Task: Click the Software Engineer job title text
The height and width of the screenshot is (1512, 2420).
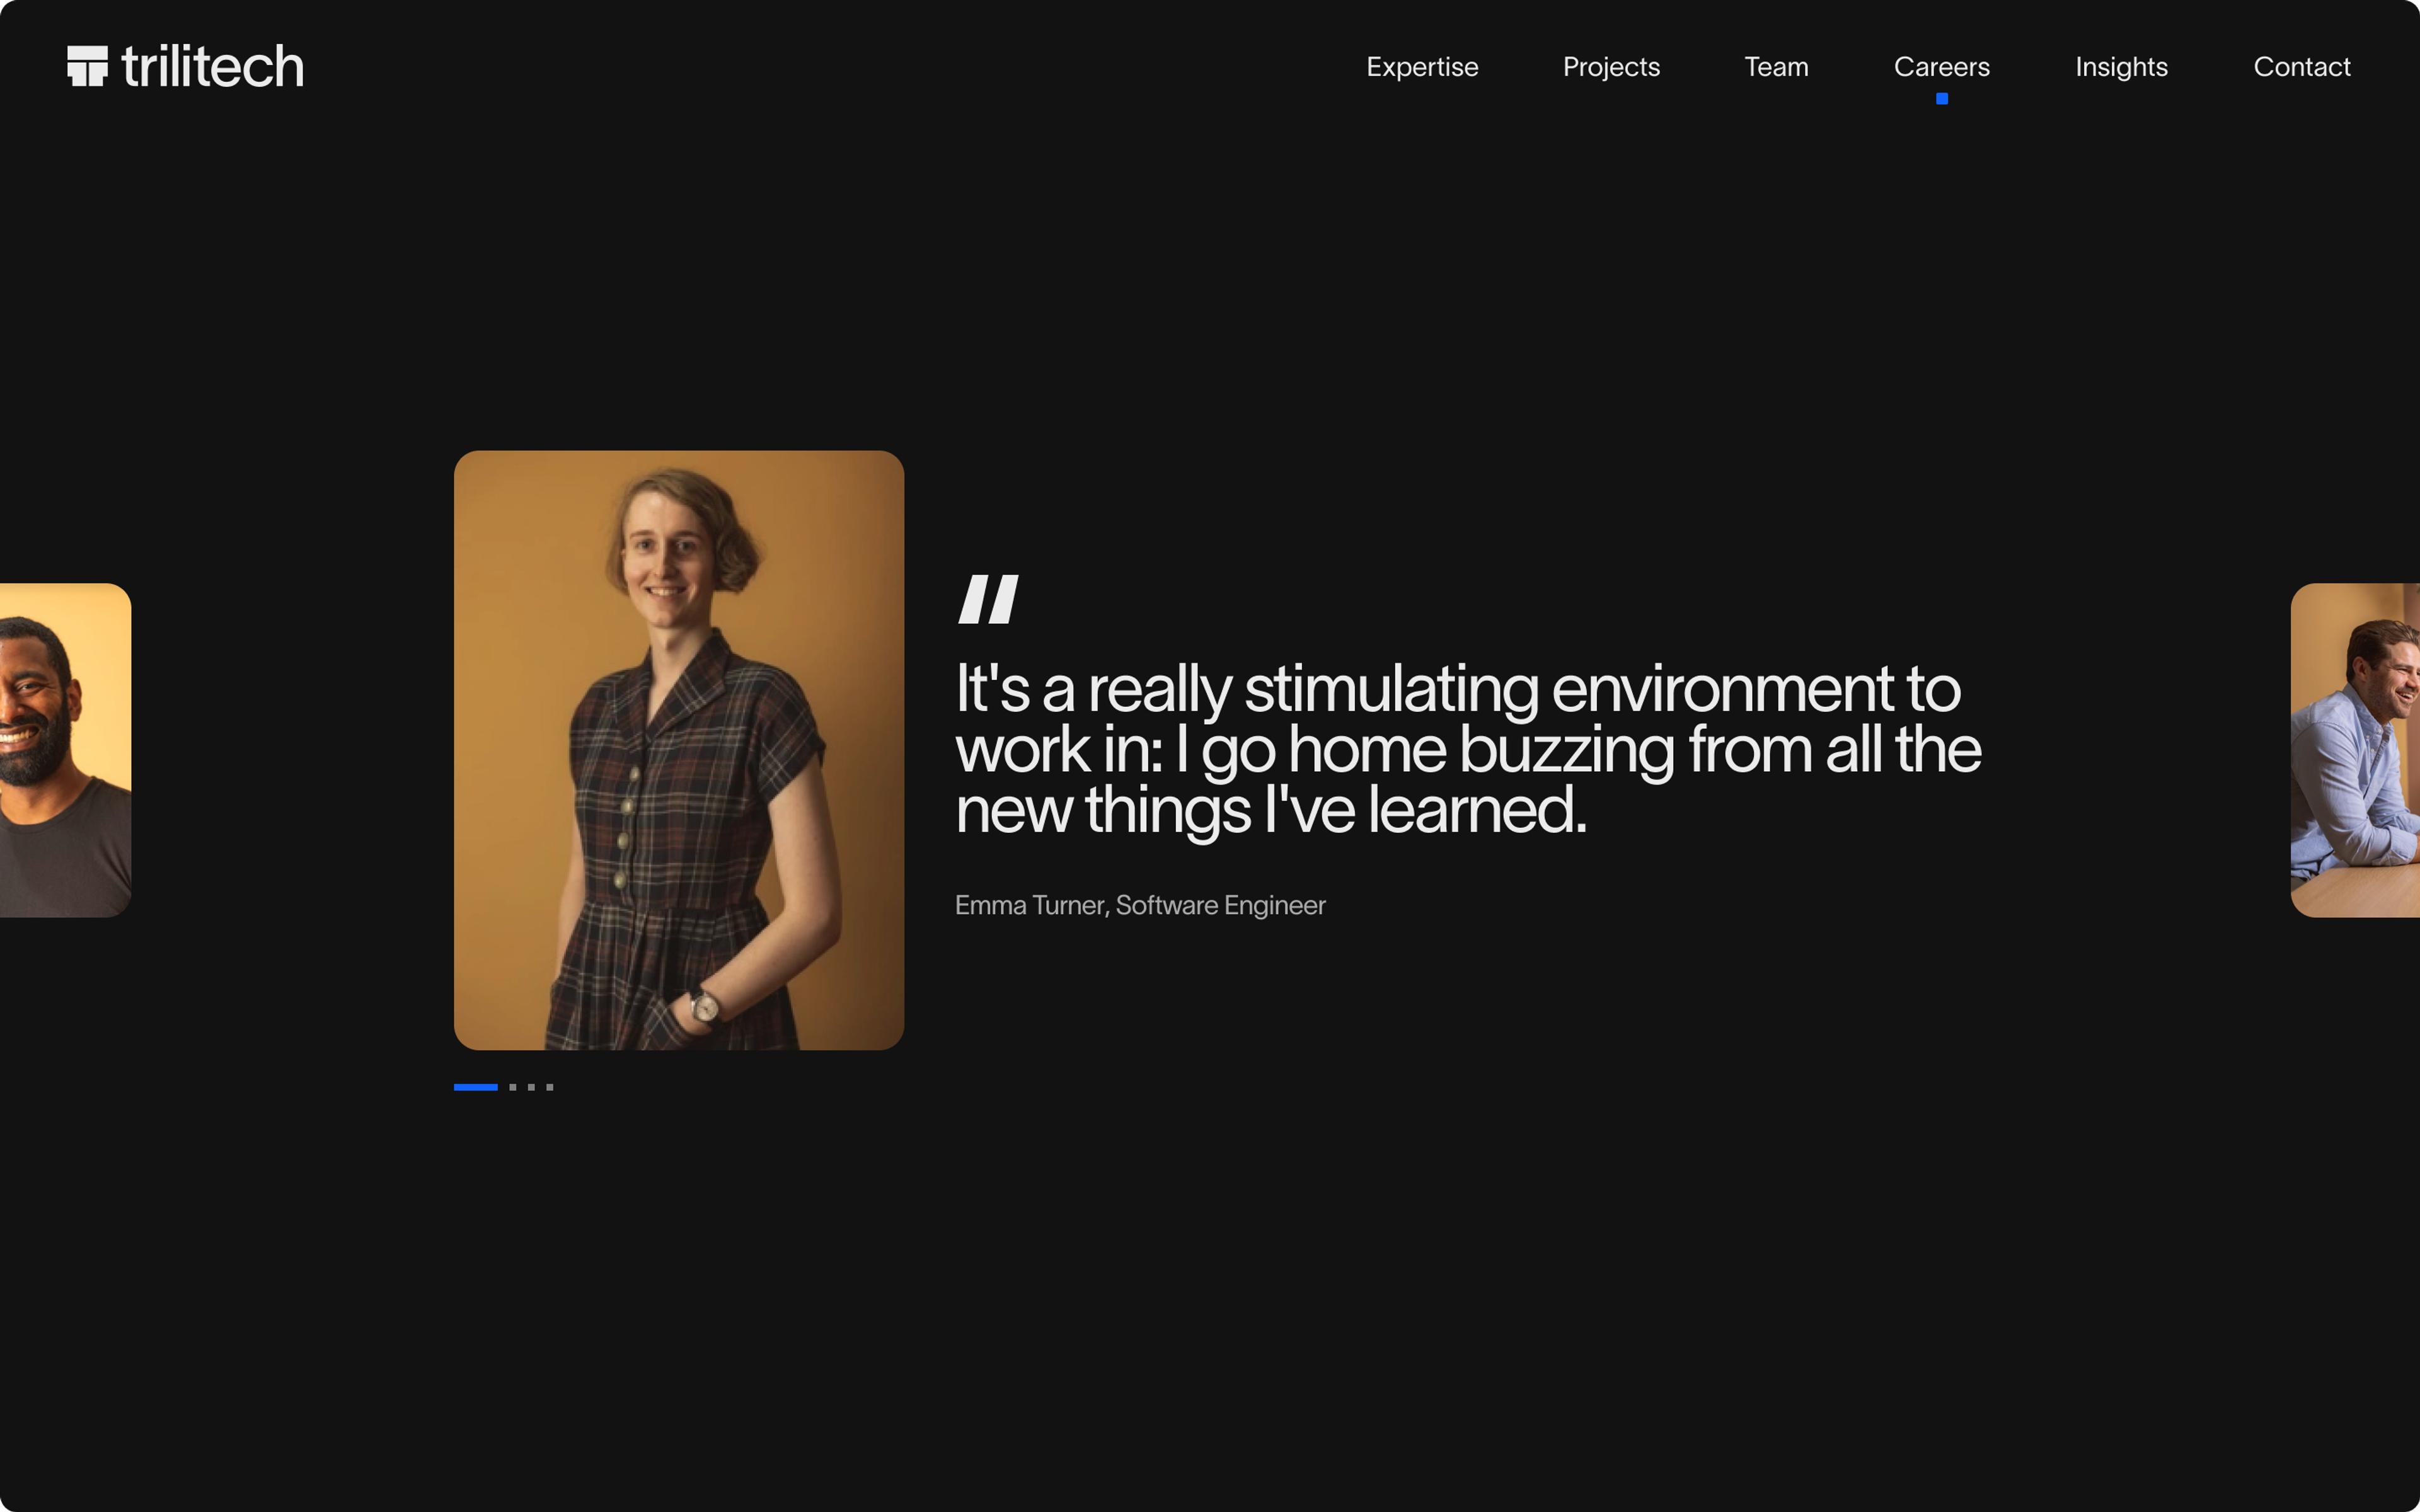Action: coord(1220,905)
